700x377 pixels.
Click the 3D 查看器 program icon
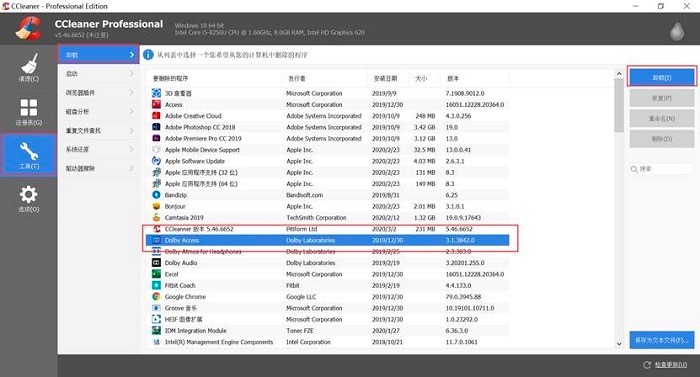click(x=156, y=93)
